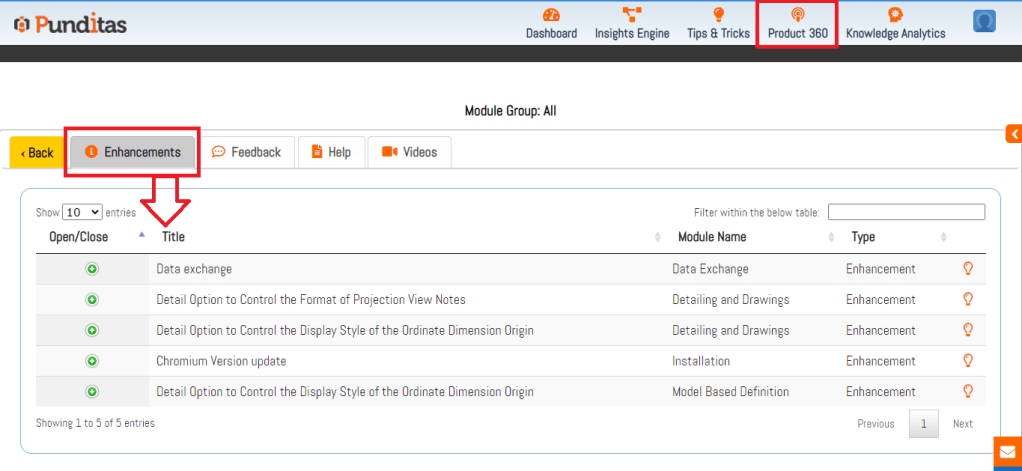Switch to the Feedback tab
Screen dimensions: 1022x471
point(247,152)
